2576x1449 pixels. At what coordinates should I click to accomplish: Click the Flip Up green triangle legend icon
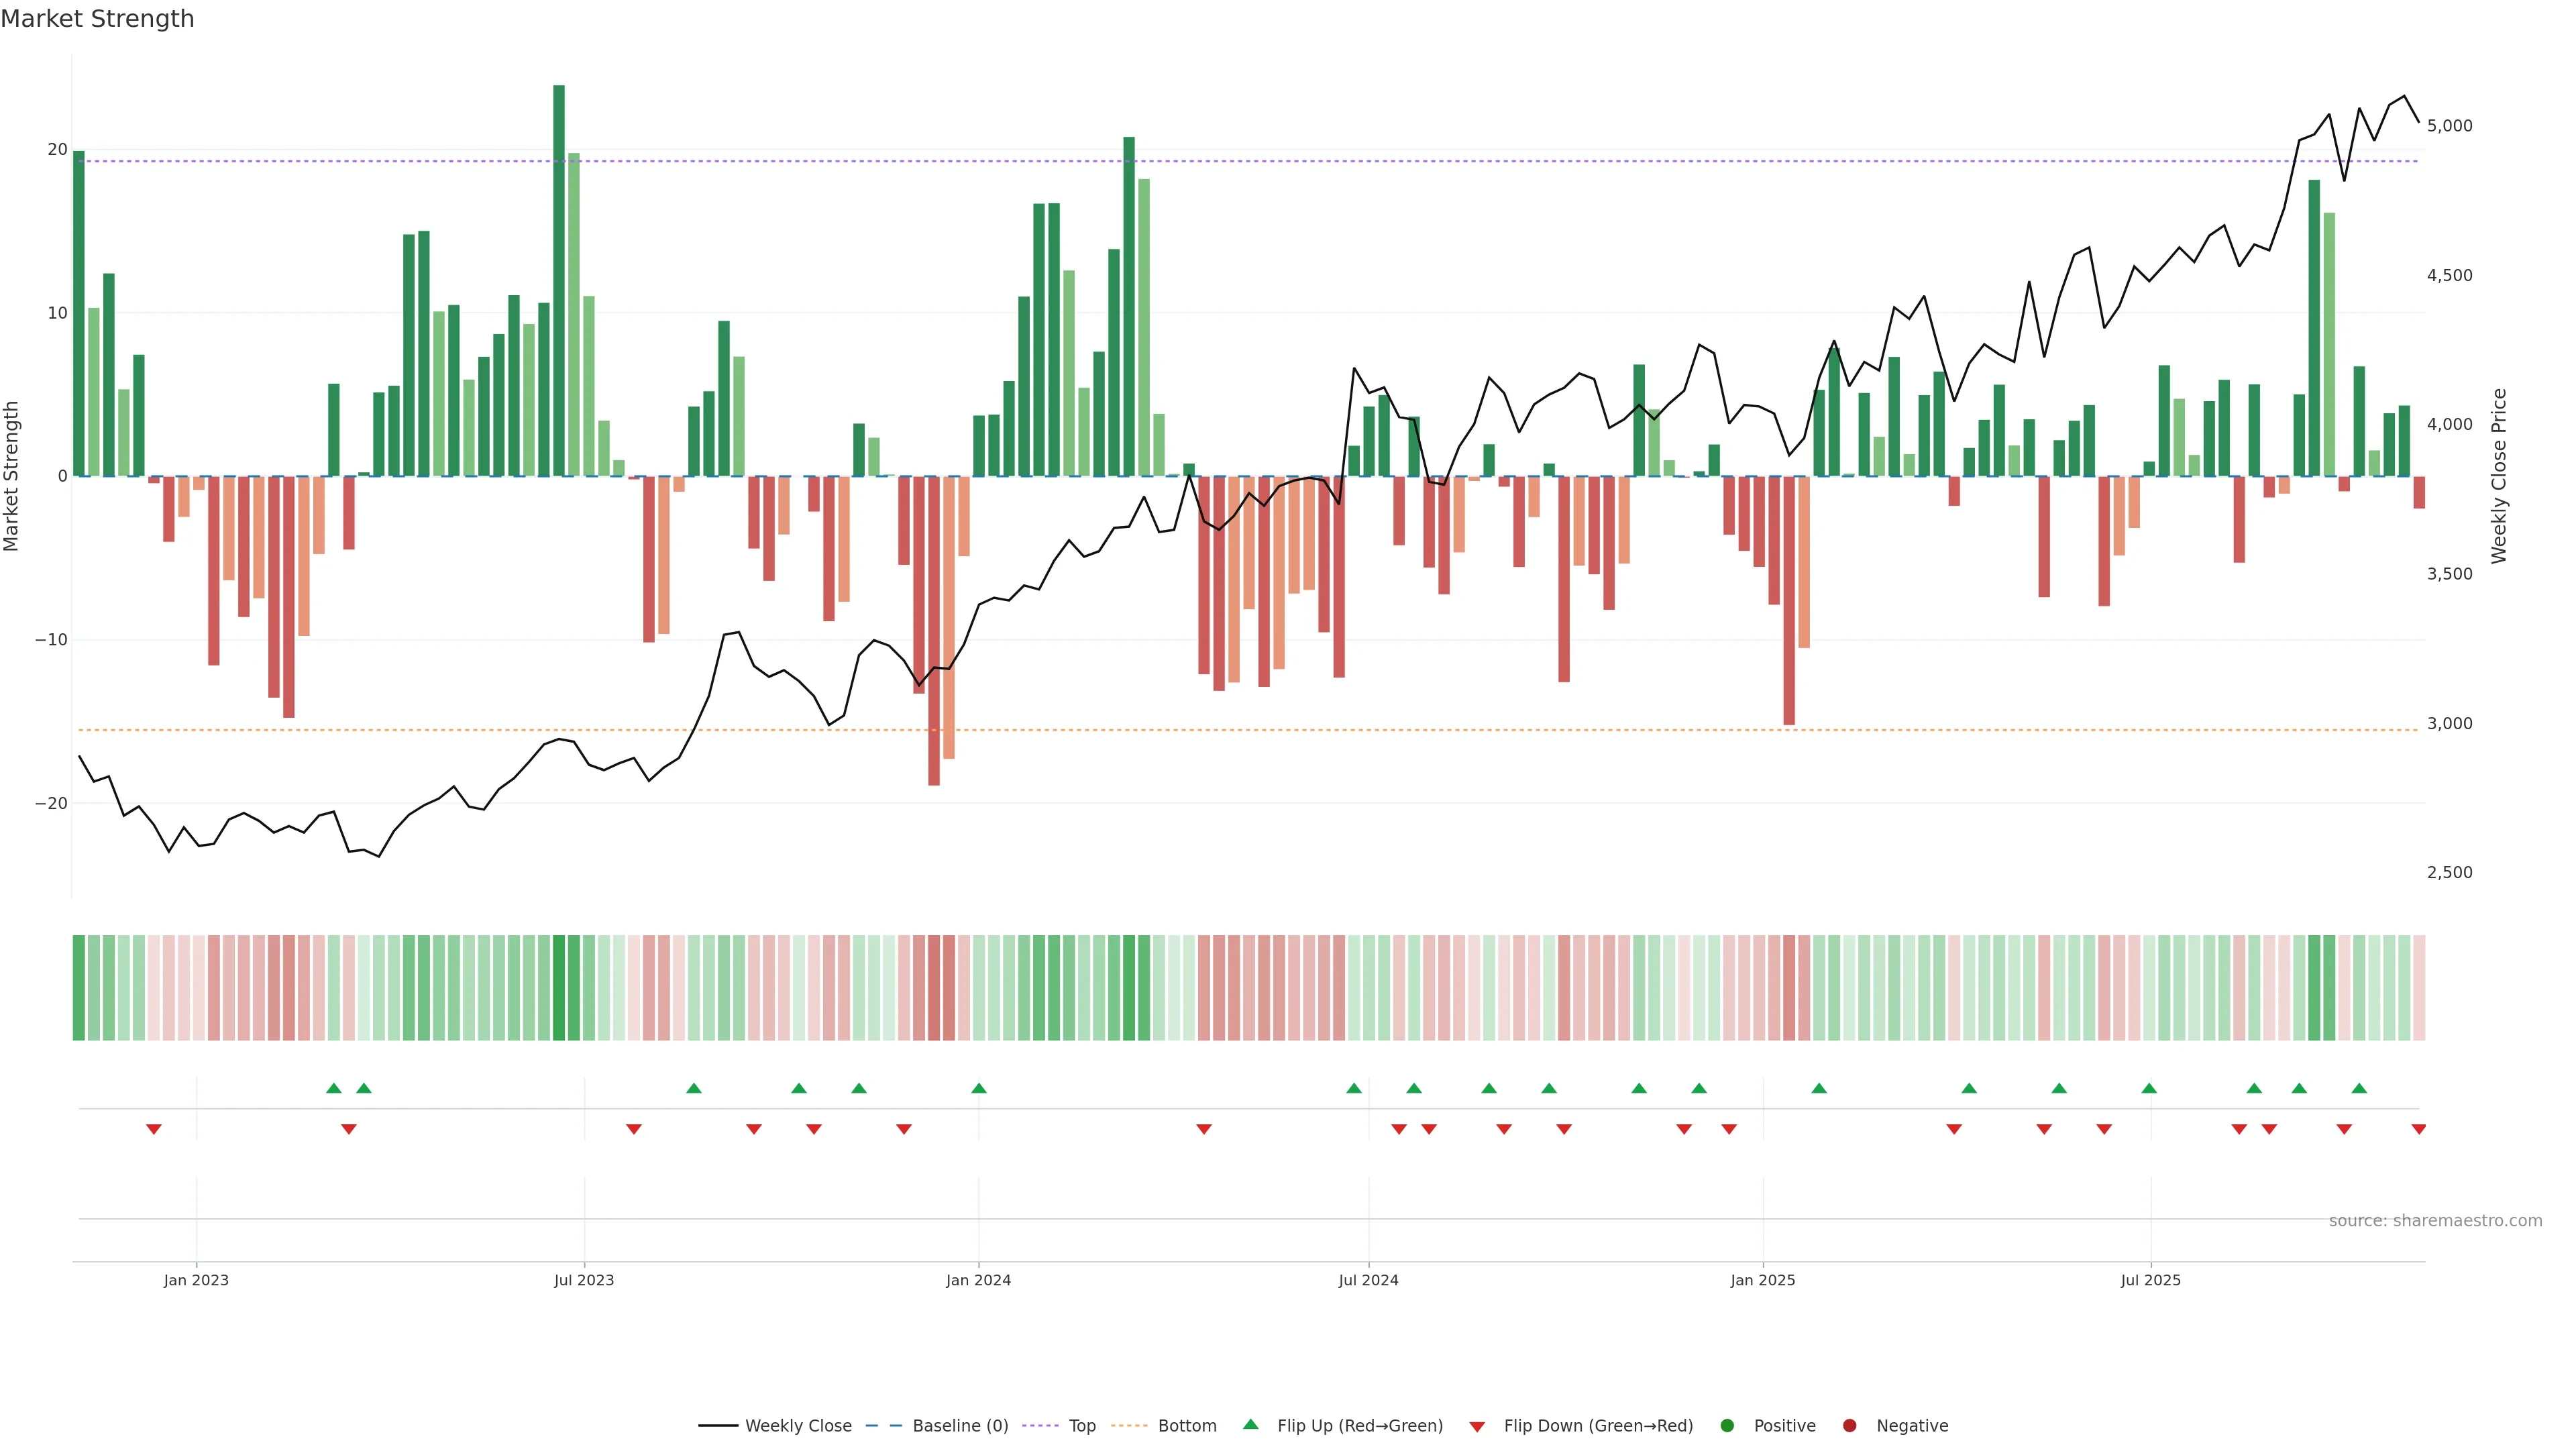click(1250, 1424)
